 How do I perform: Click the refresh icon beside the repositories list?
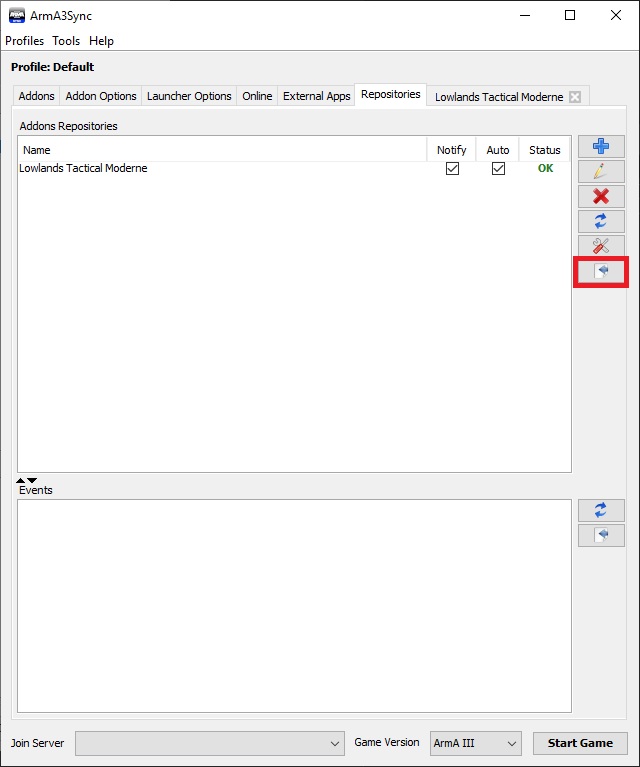click(x=601, y=221)
